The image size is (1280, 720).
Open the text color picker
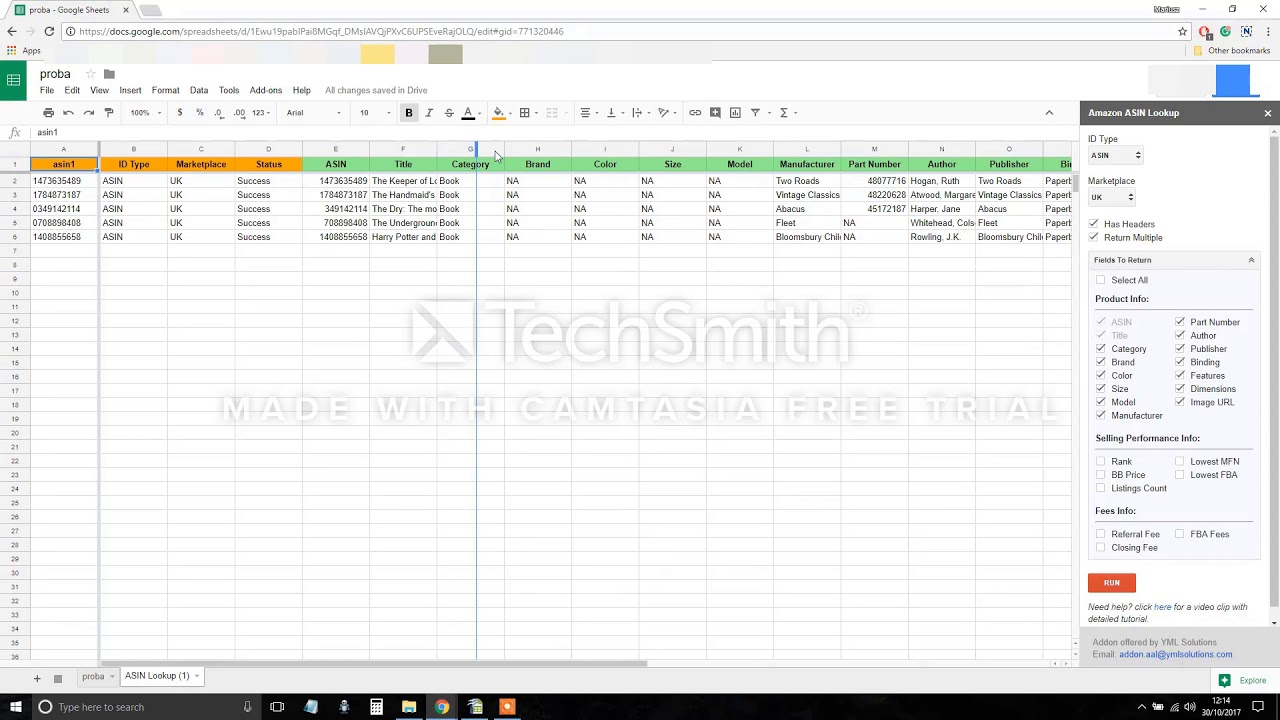tap(468, 113)
